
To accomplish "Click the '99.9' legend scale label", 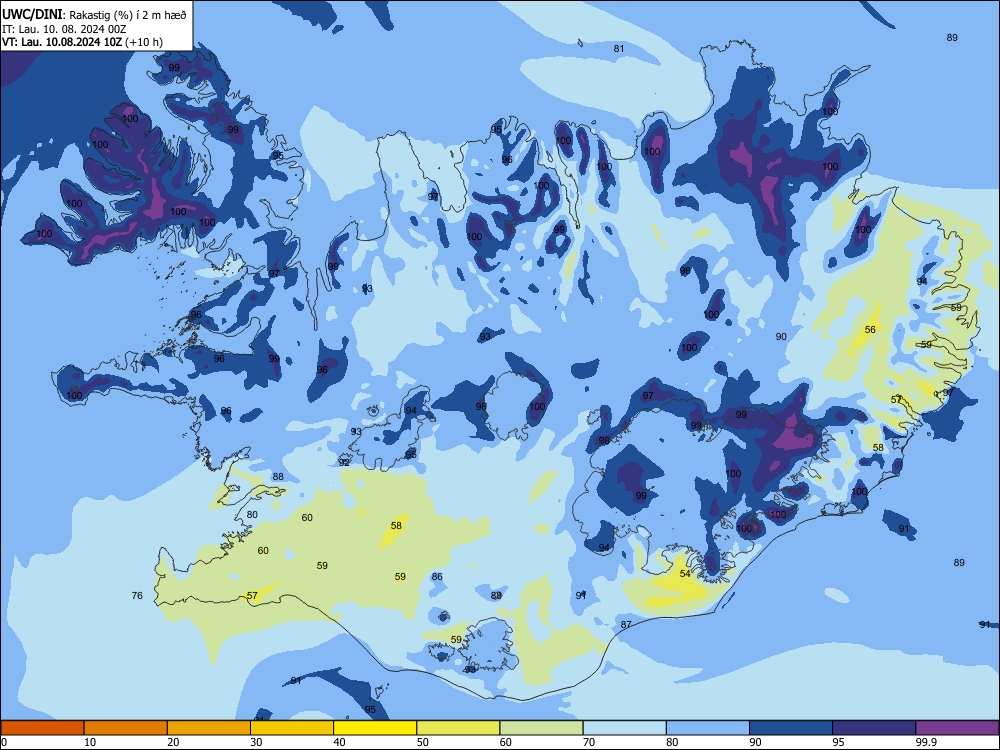I will (x=926, y=742).
